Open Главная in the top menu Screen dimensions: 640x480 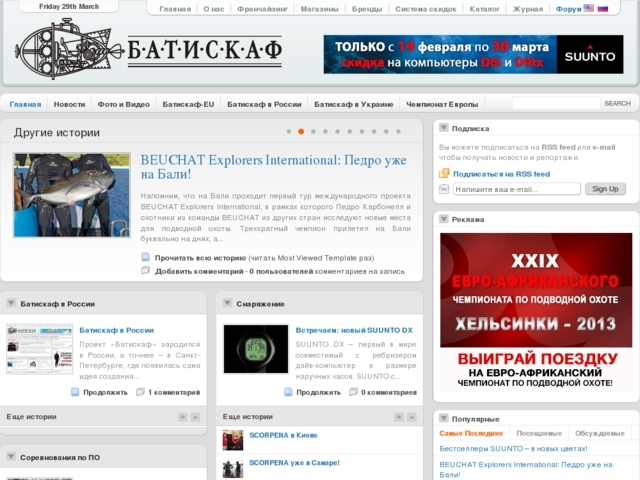tap(175, 9)
